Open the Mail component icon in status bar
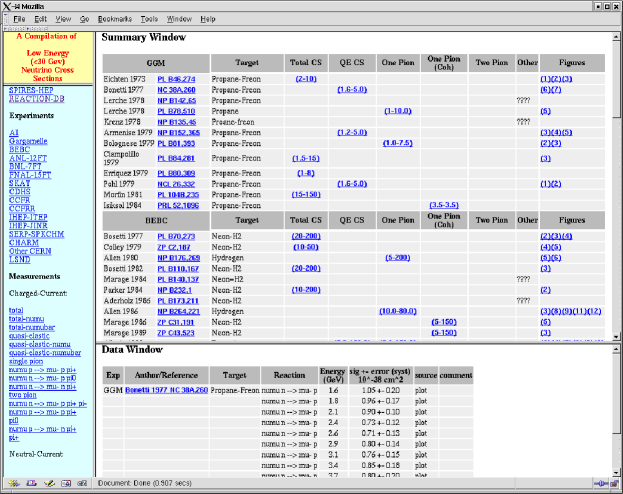The height and width of the screenshot is (494, 623). (x=31, y=483)
